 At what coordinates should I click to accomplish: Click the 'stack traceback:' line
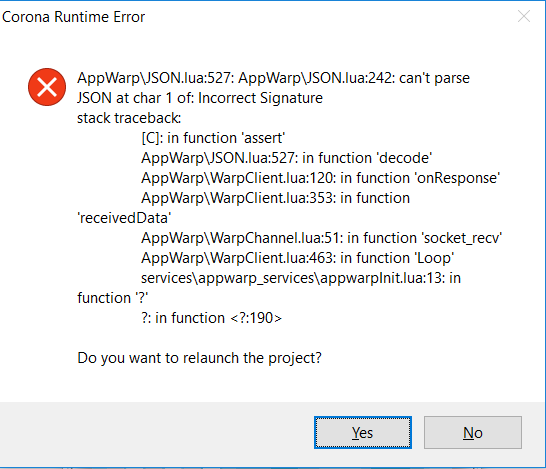click(x=129, y=118)
